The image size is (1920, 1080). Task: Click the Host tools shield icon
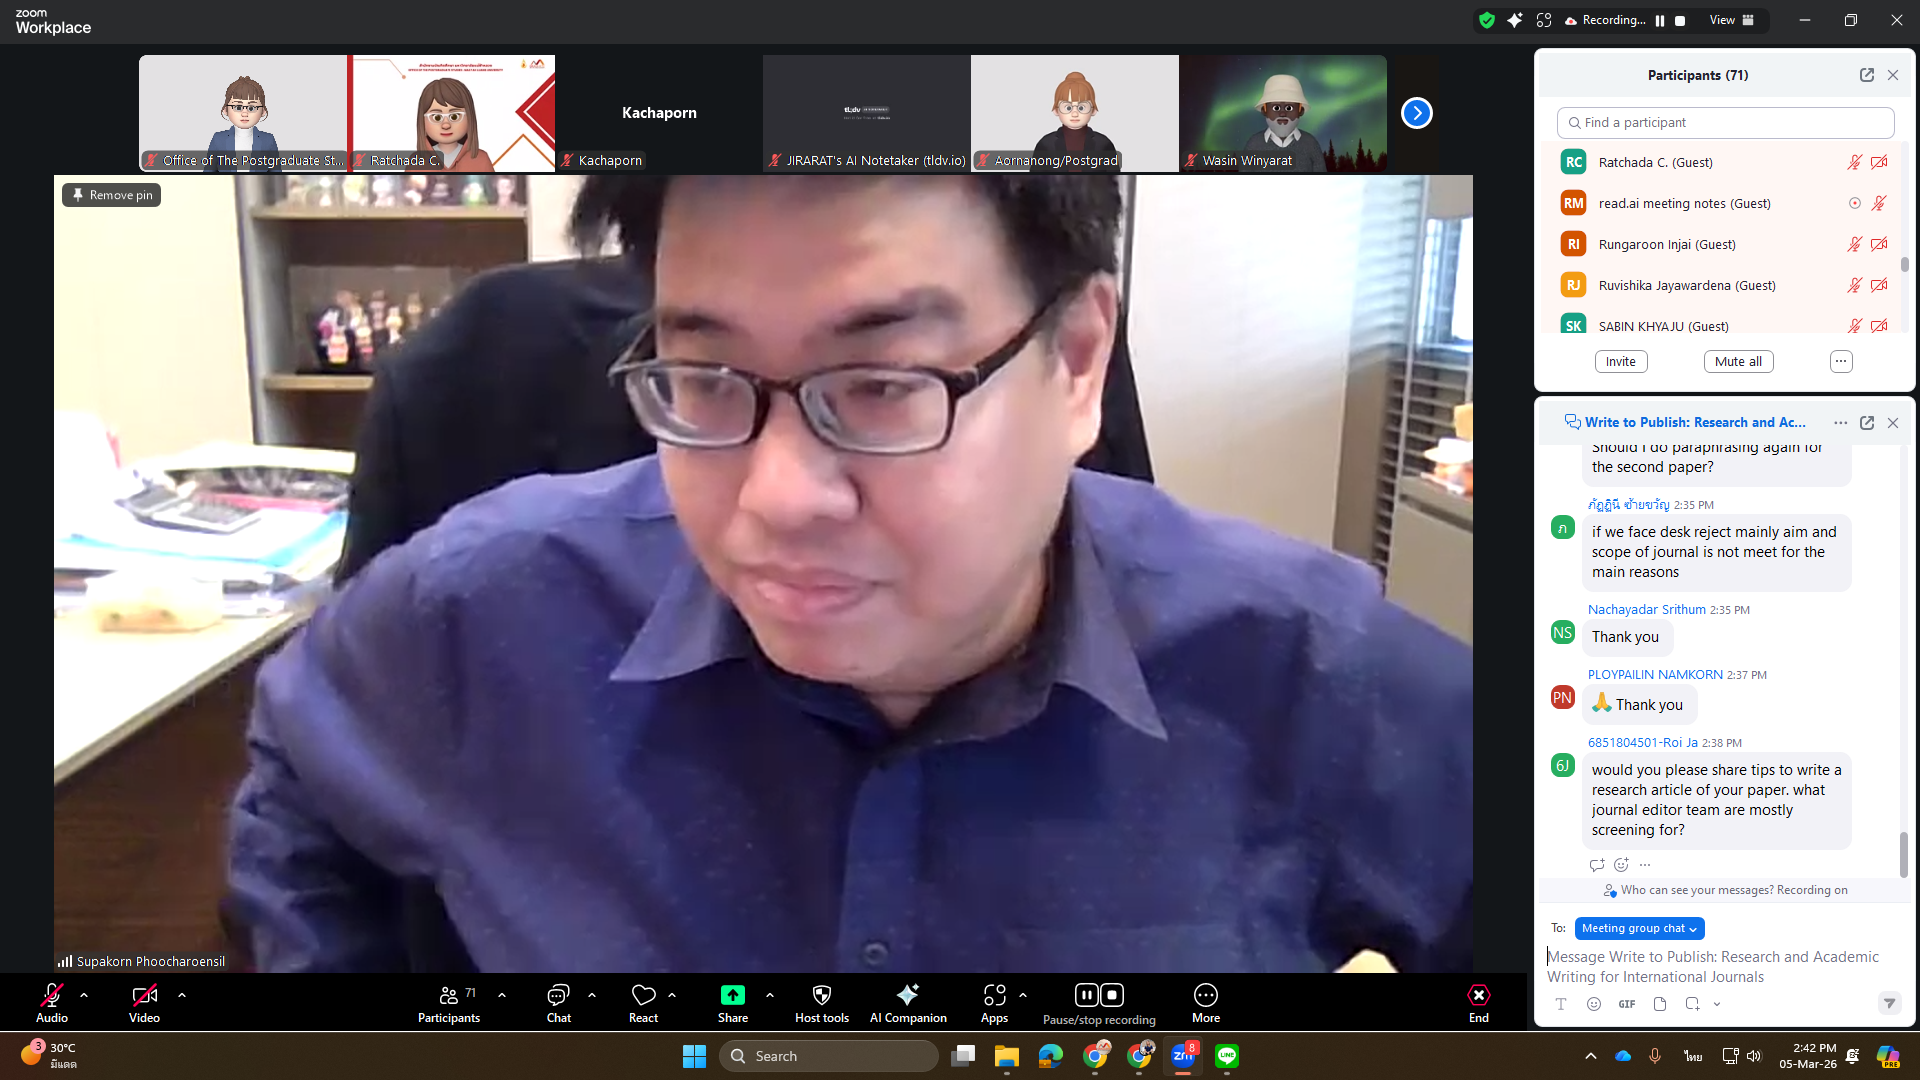821,995
